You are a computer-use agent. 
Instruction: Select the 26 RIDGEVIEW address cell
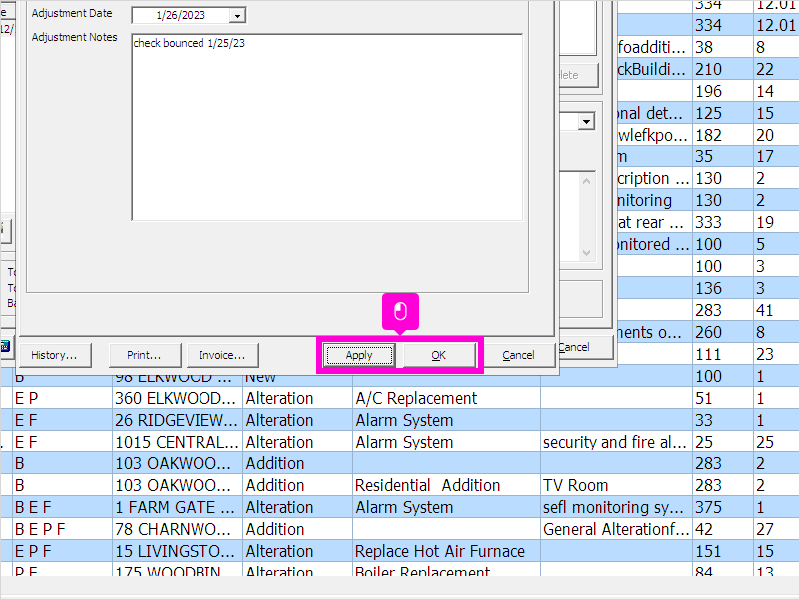point(177,420)
